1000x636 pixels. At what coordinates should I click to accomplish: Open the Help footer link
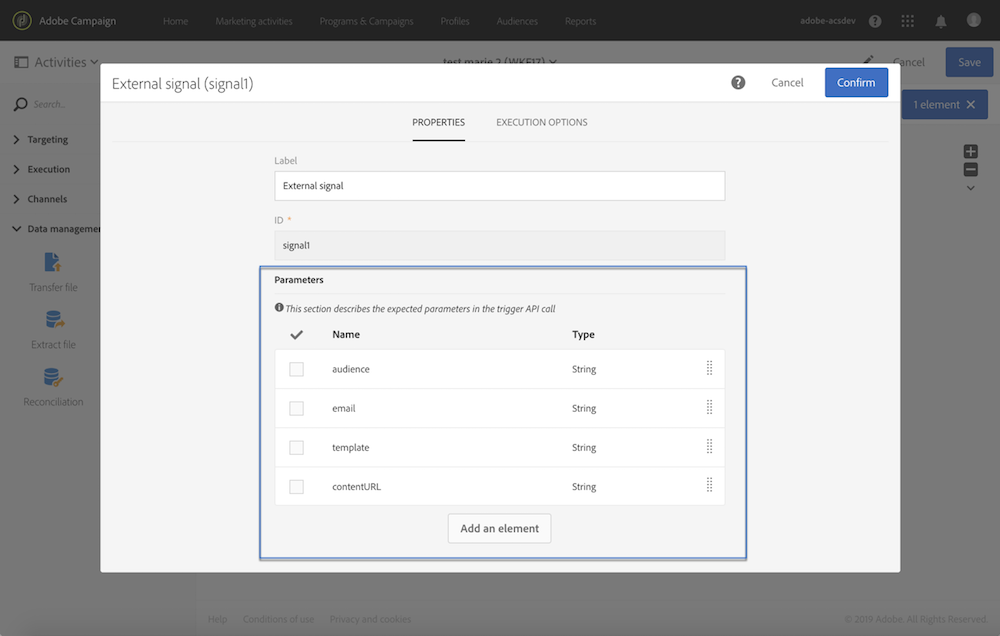(217, 619)
